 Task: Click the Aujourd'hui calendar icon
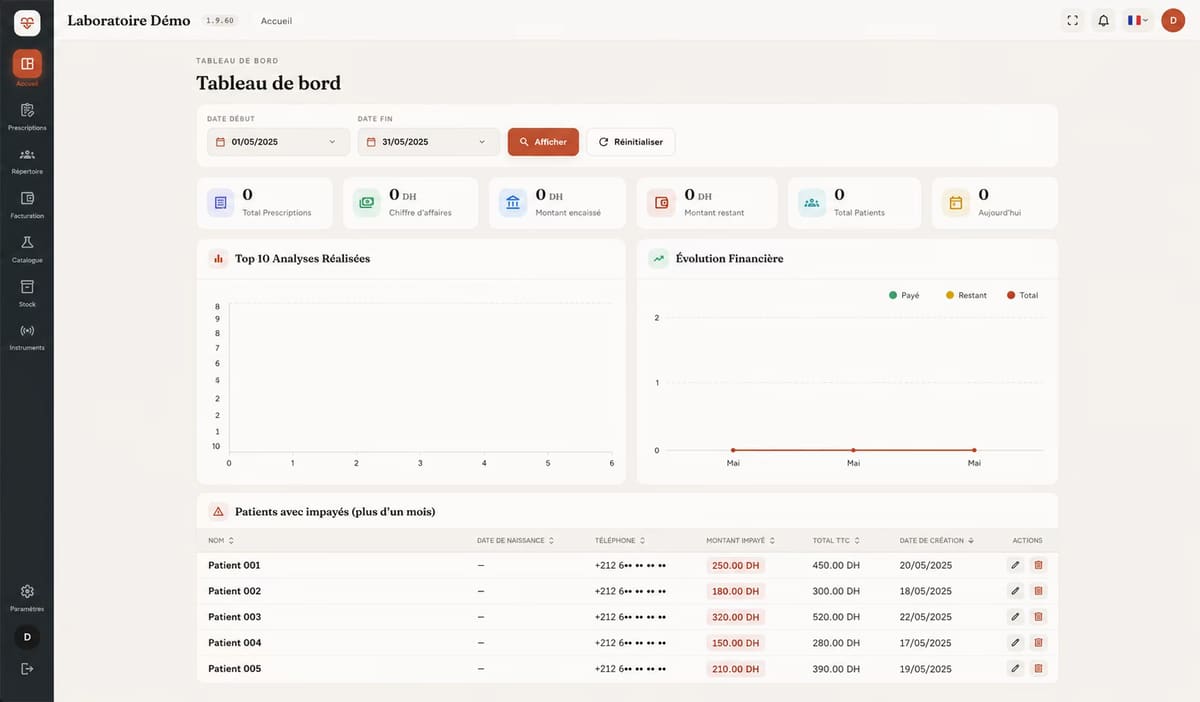956,203
